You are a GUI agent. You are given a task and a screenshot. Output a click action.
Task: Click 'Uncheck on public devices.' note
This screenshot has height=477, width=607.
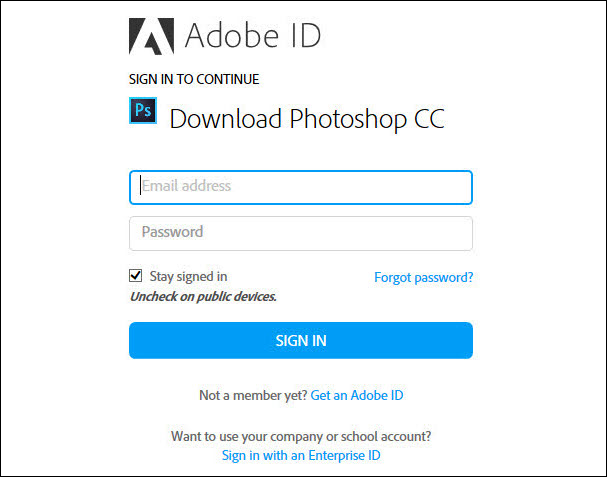click(203, 297)
